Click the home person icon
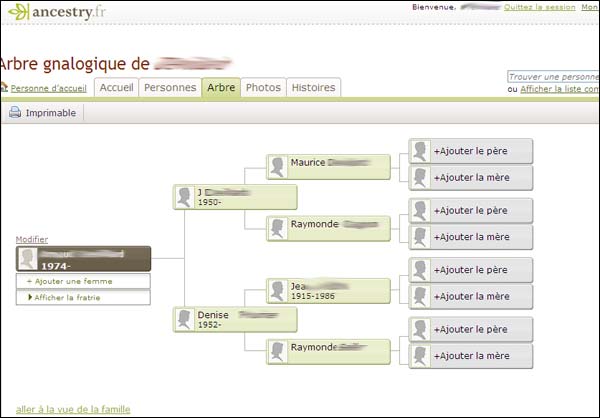Screen dimensions: 600x418 coord(4,88)
